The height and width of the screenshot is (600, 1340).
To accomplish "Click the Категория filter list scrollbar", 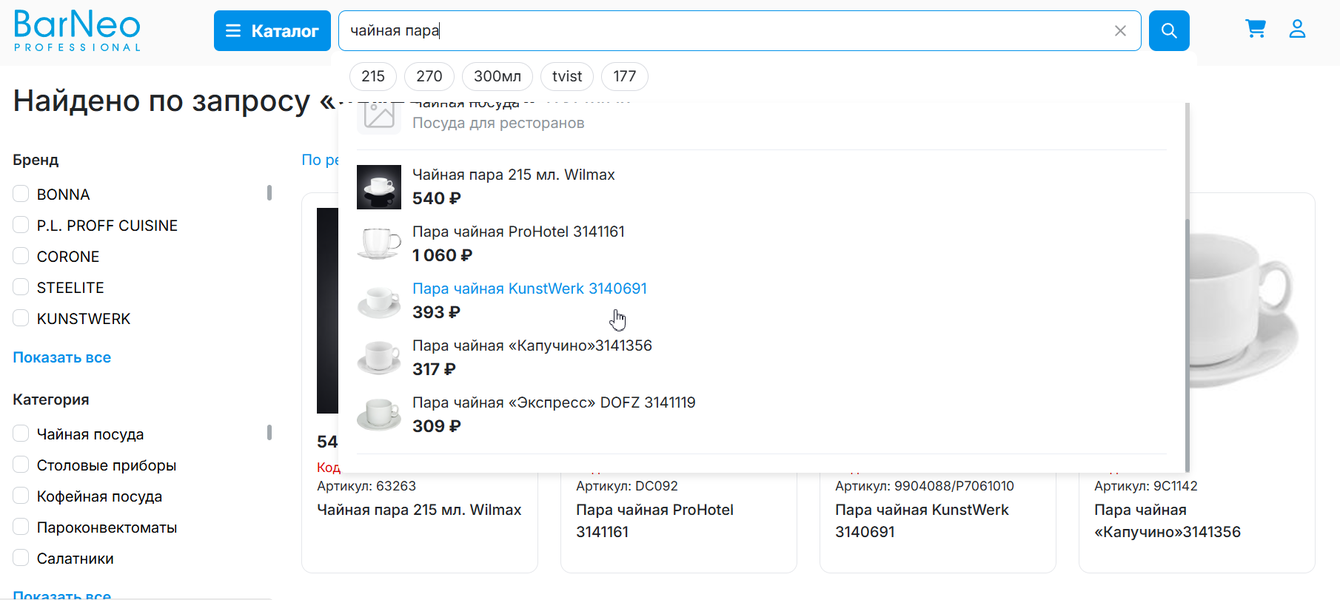I will (269, 433).
